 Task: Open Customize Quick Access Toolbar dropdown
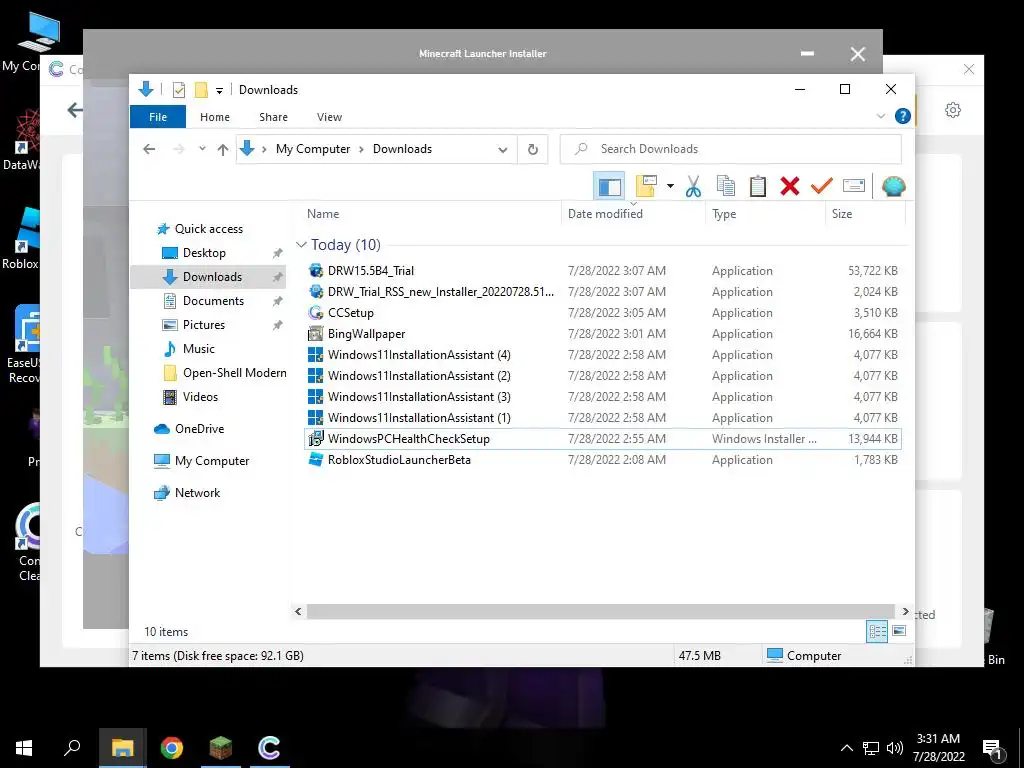219,91
